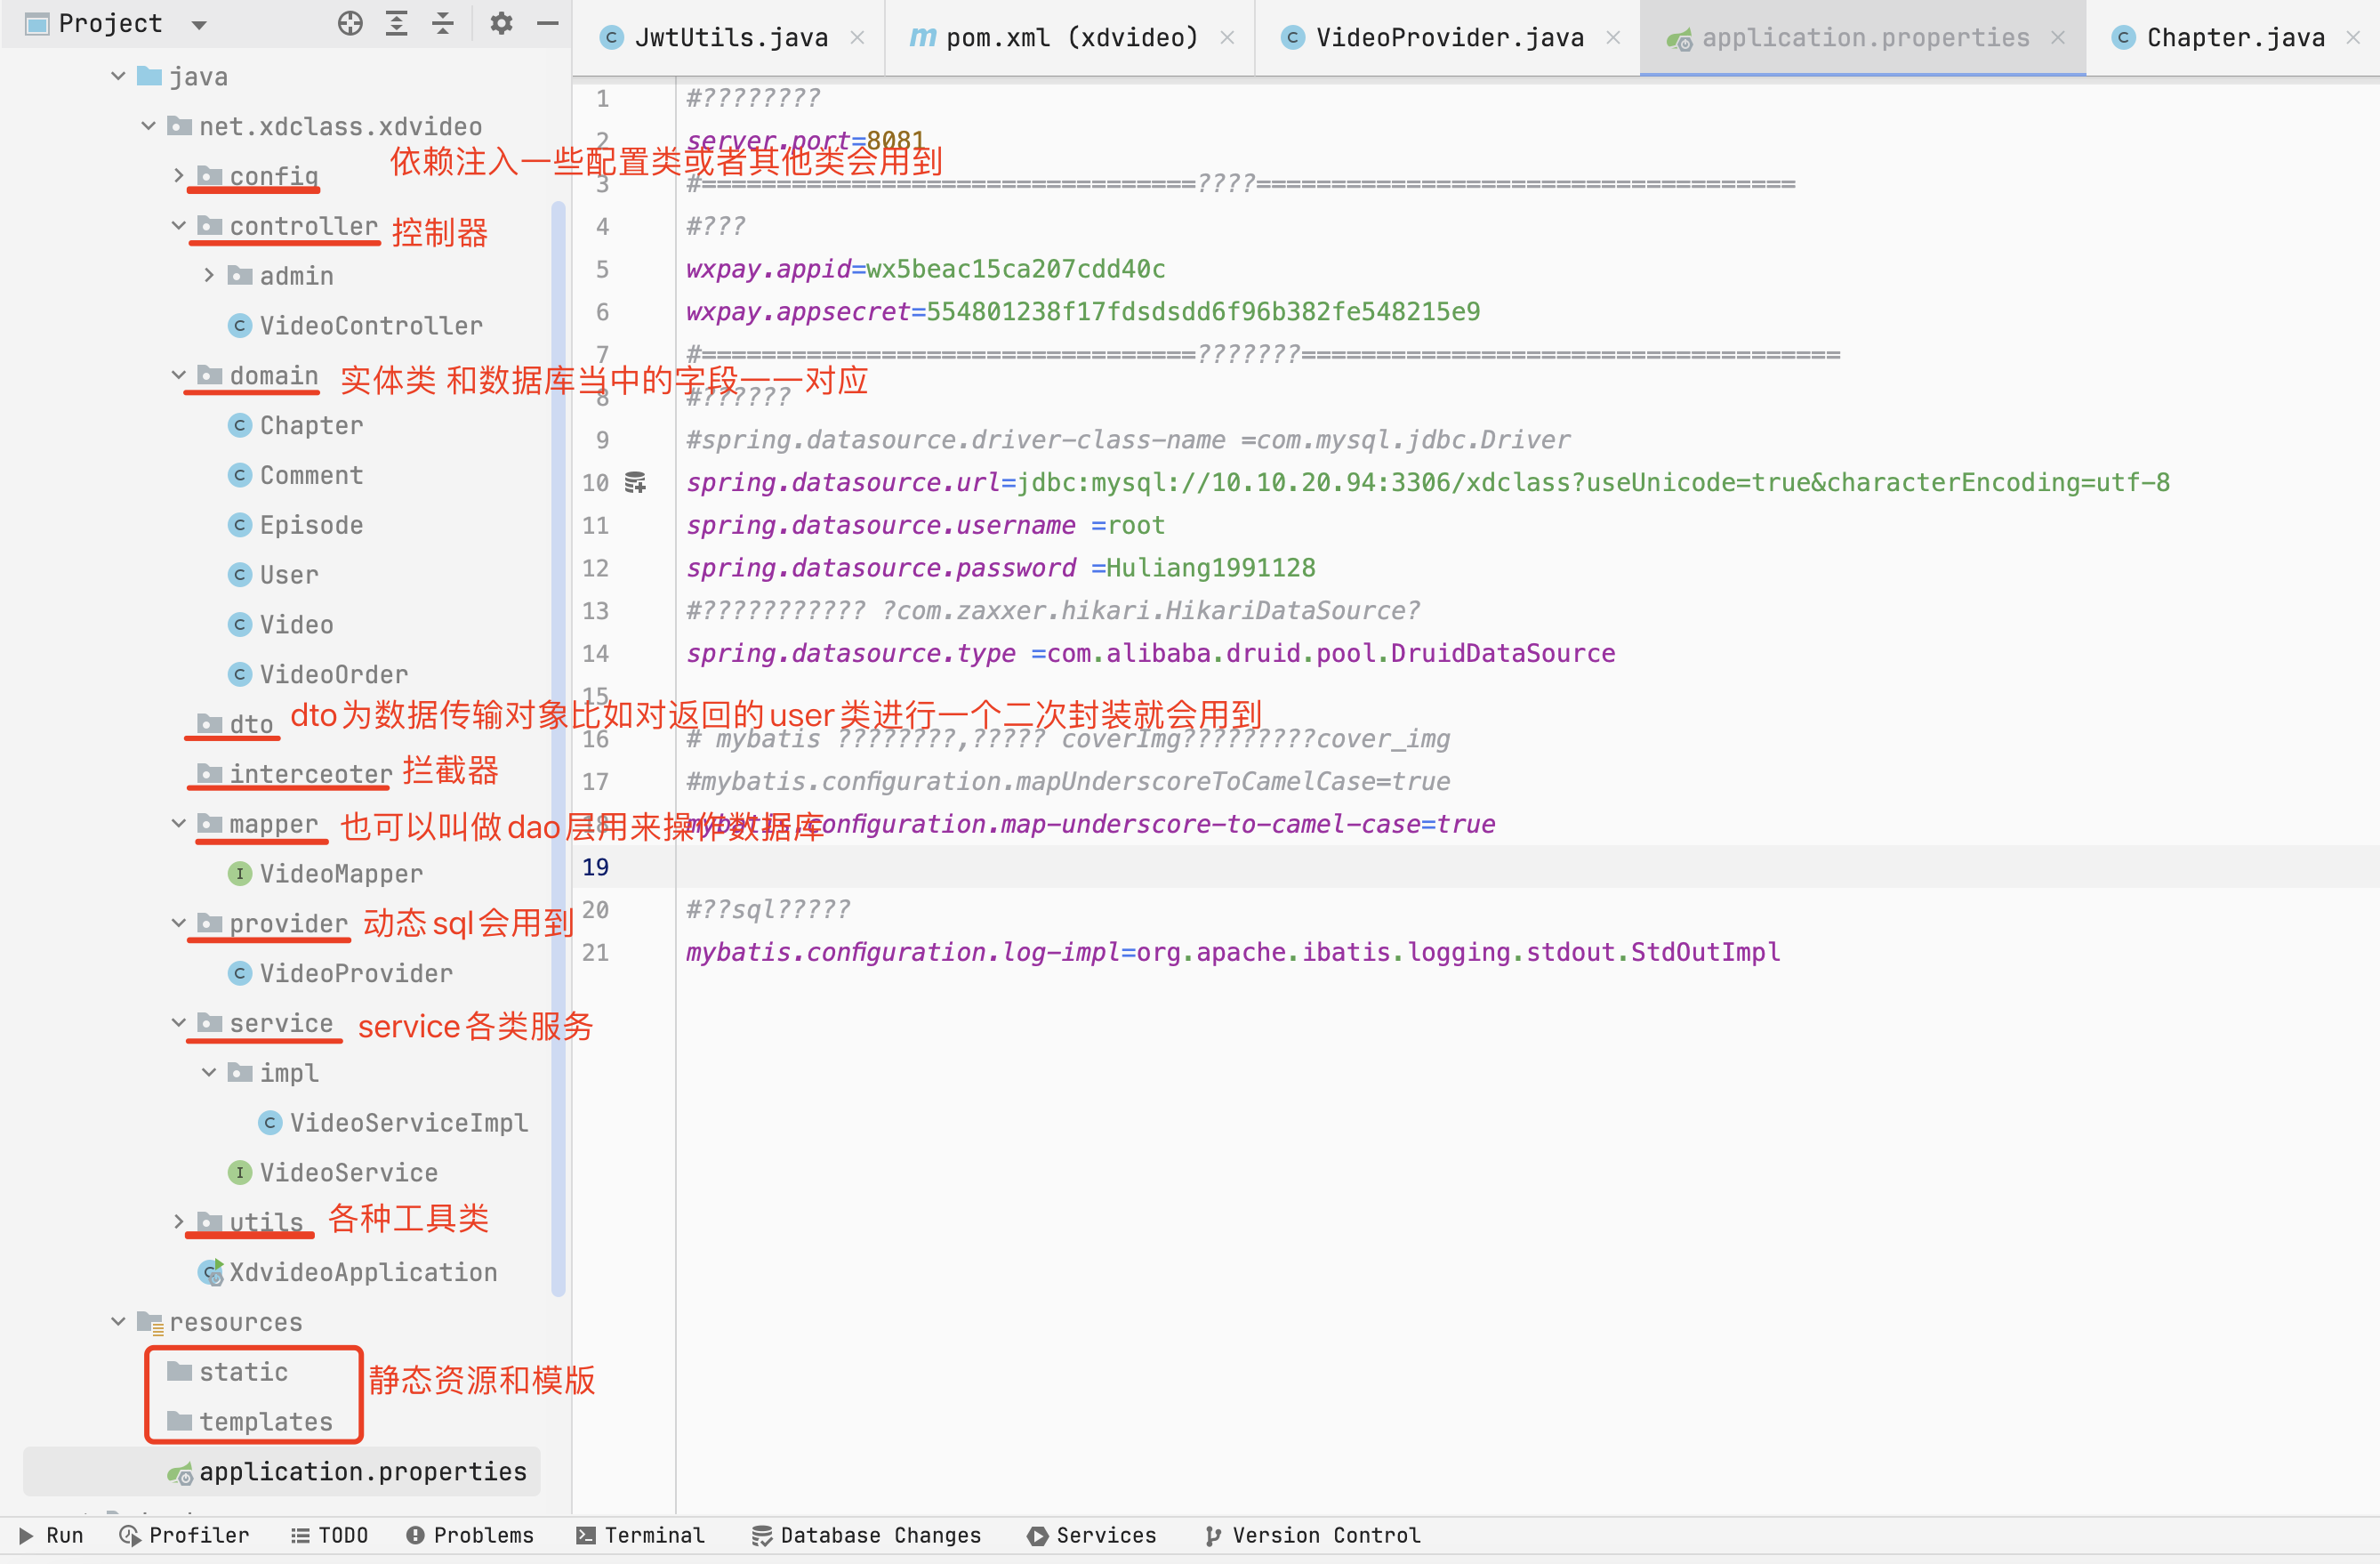Viewport: 2380px width, 1564px height.
Task: Click line number 19 in gutter
Action: click(x=595, y=866)
